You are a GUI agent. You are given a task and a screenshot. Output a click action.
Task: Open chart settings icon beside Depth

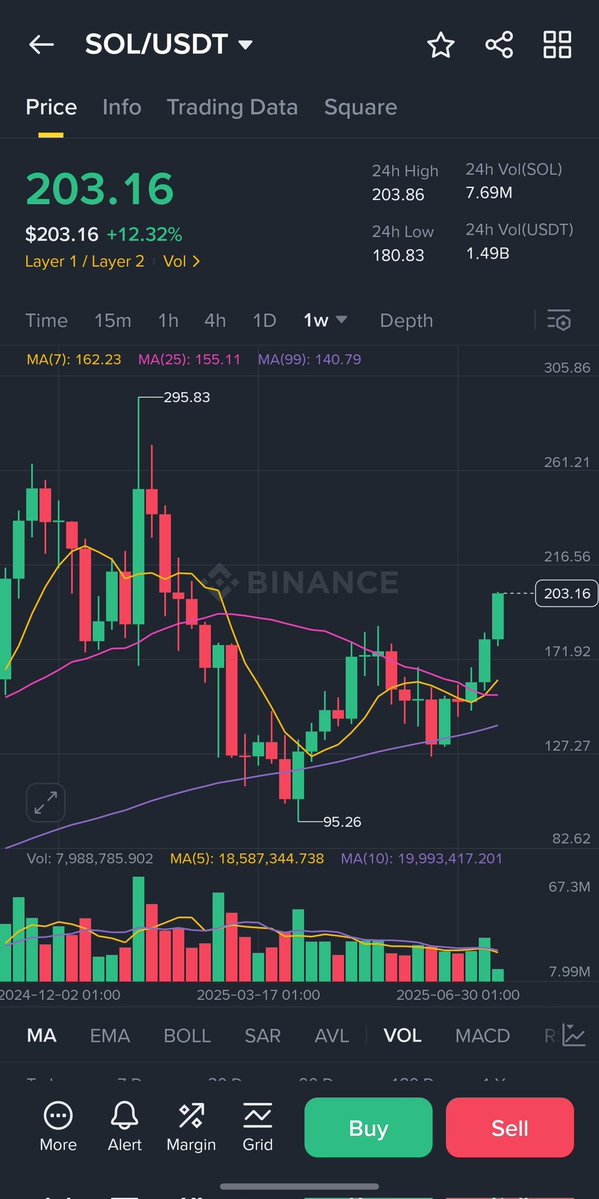559,320
